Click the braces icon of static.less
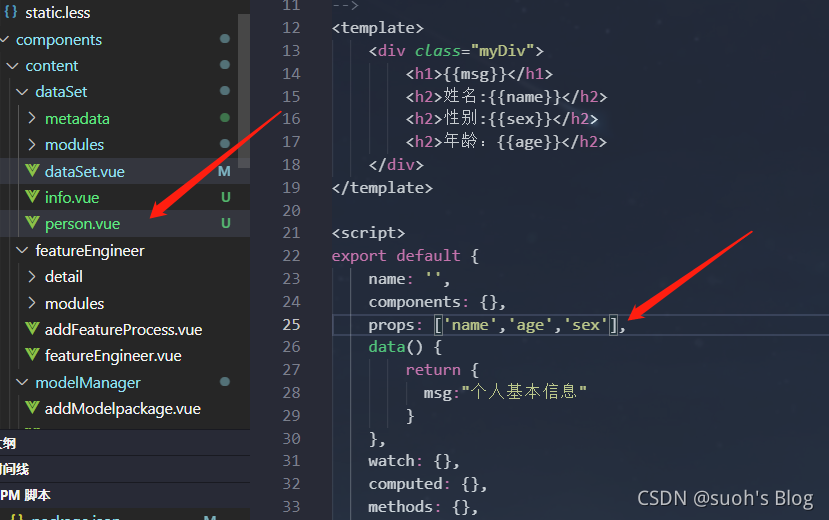 [11, 12]
